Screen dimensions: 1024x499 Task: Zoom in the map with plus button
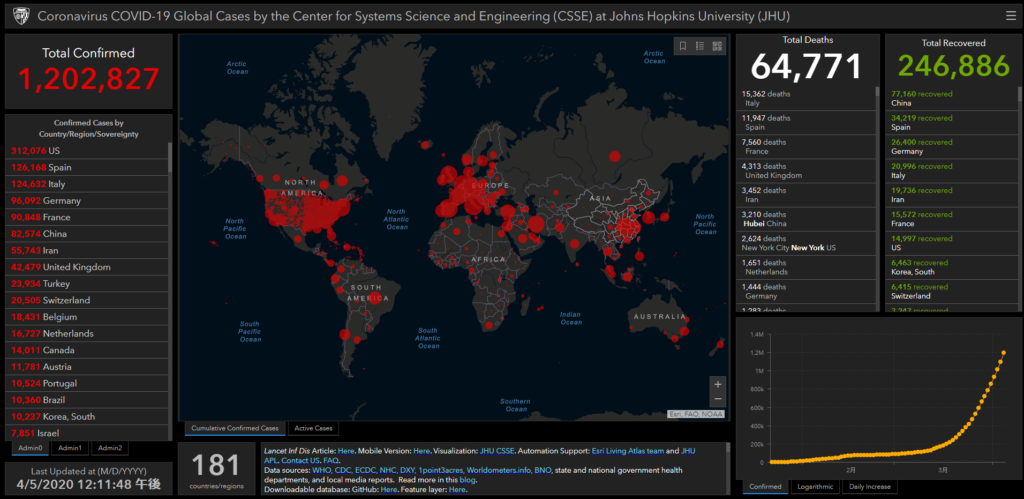click(717, 384)
